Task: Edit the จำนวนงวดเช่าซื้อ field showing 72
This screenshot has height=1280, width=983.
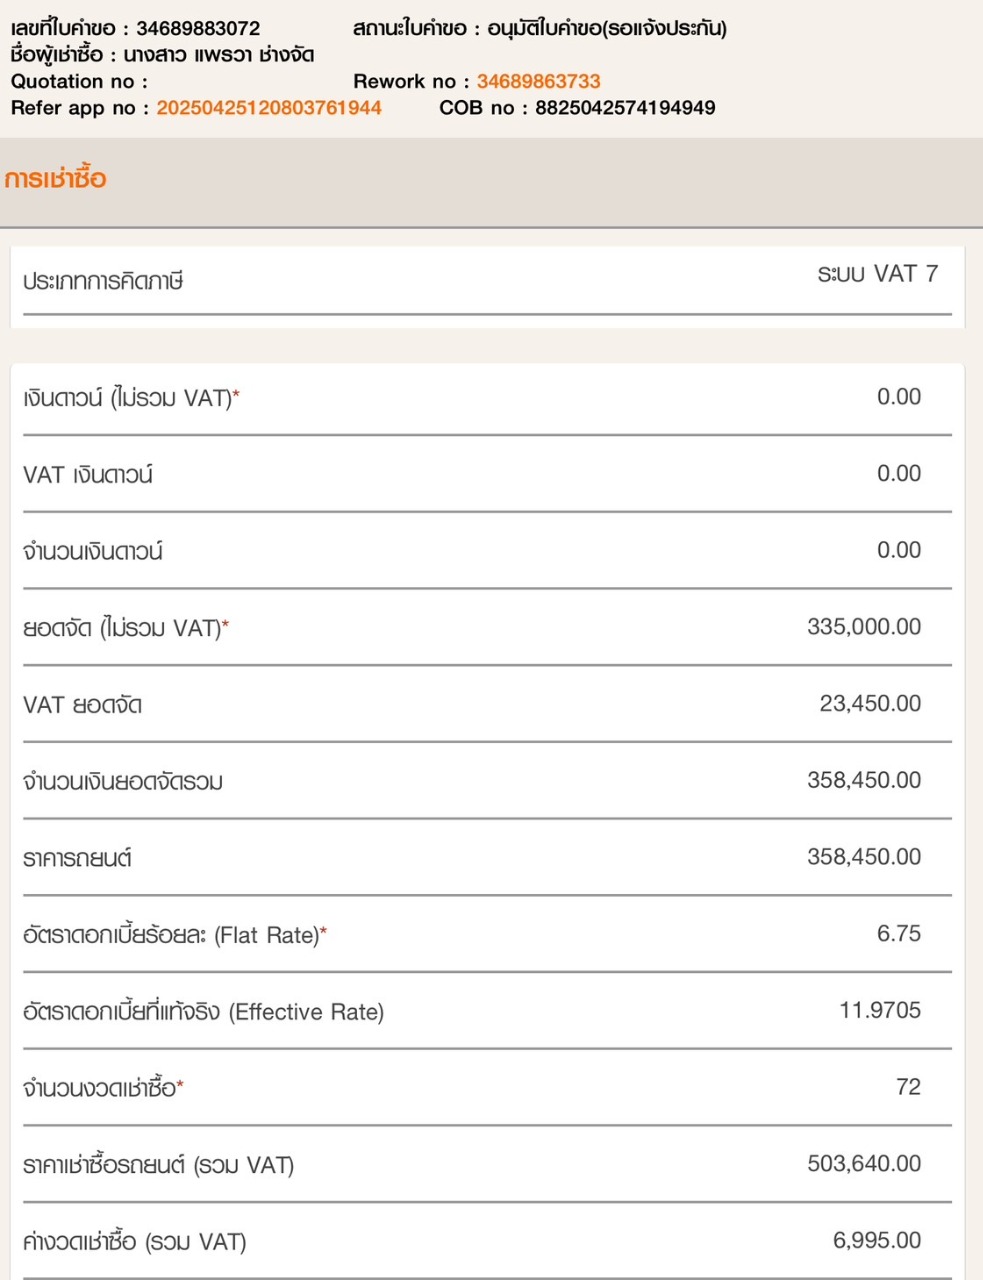Action: pyautogui.click(x=908, y=1087)
